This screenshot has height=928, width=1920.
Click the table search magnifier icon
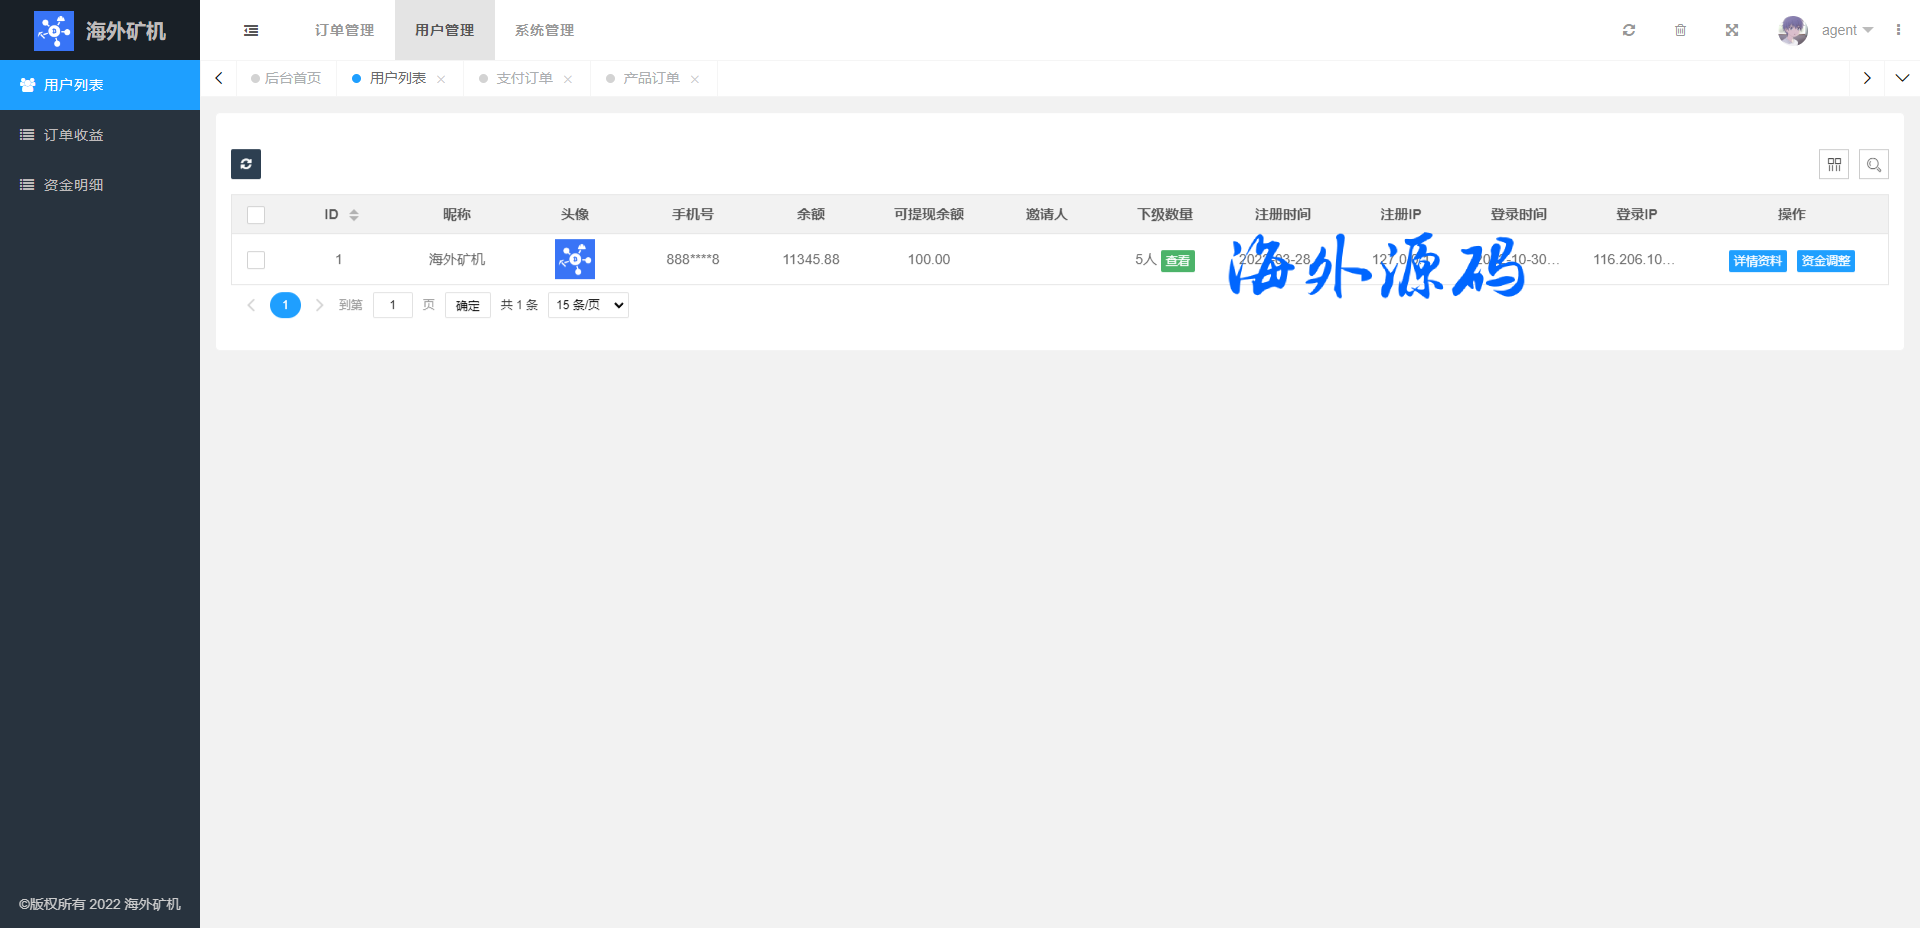click(1874, 164)
